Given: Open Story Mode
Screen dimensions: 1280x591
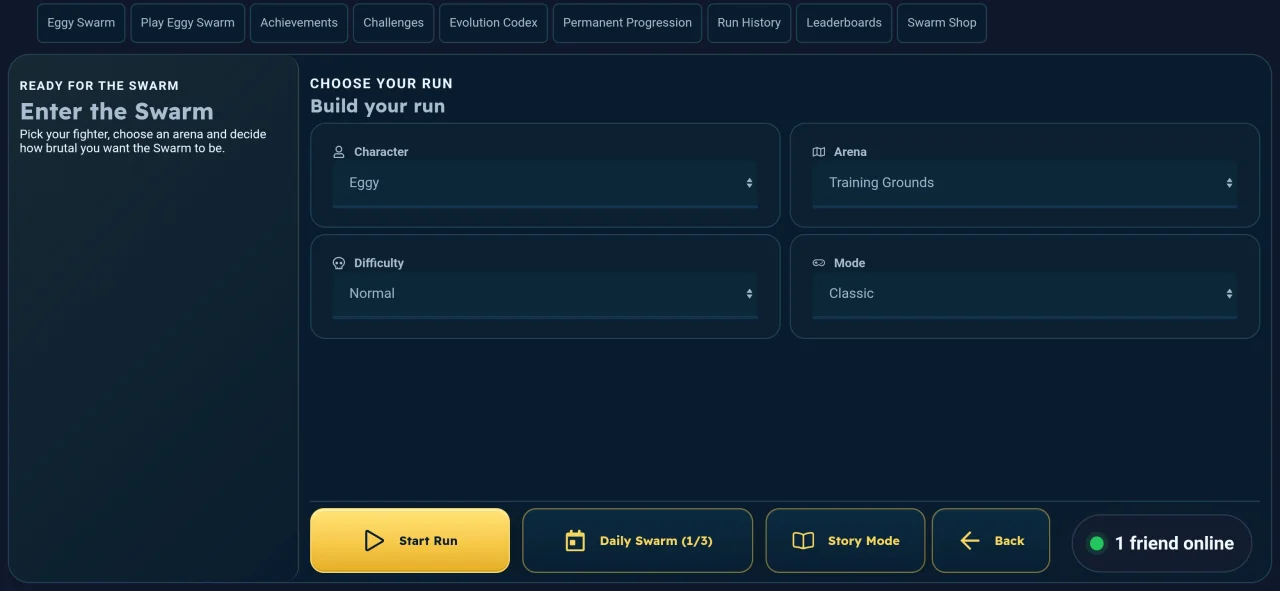Looking at the screenshot, I should pos(845,541).
